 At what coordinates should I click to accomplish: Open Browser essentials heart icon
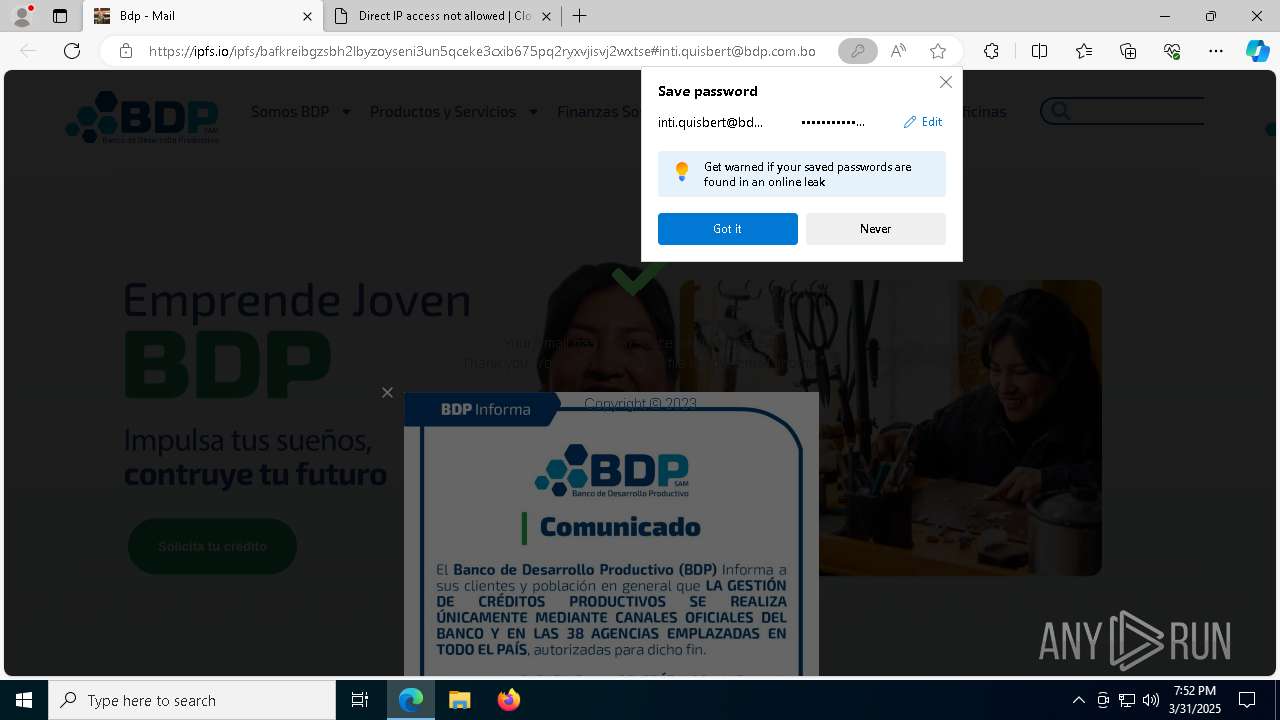1172,51
